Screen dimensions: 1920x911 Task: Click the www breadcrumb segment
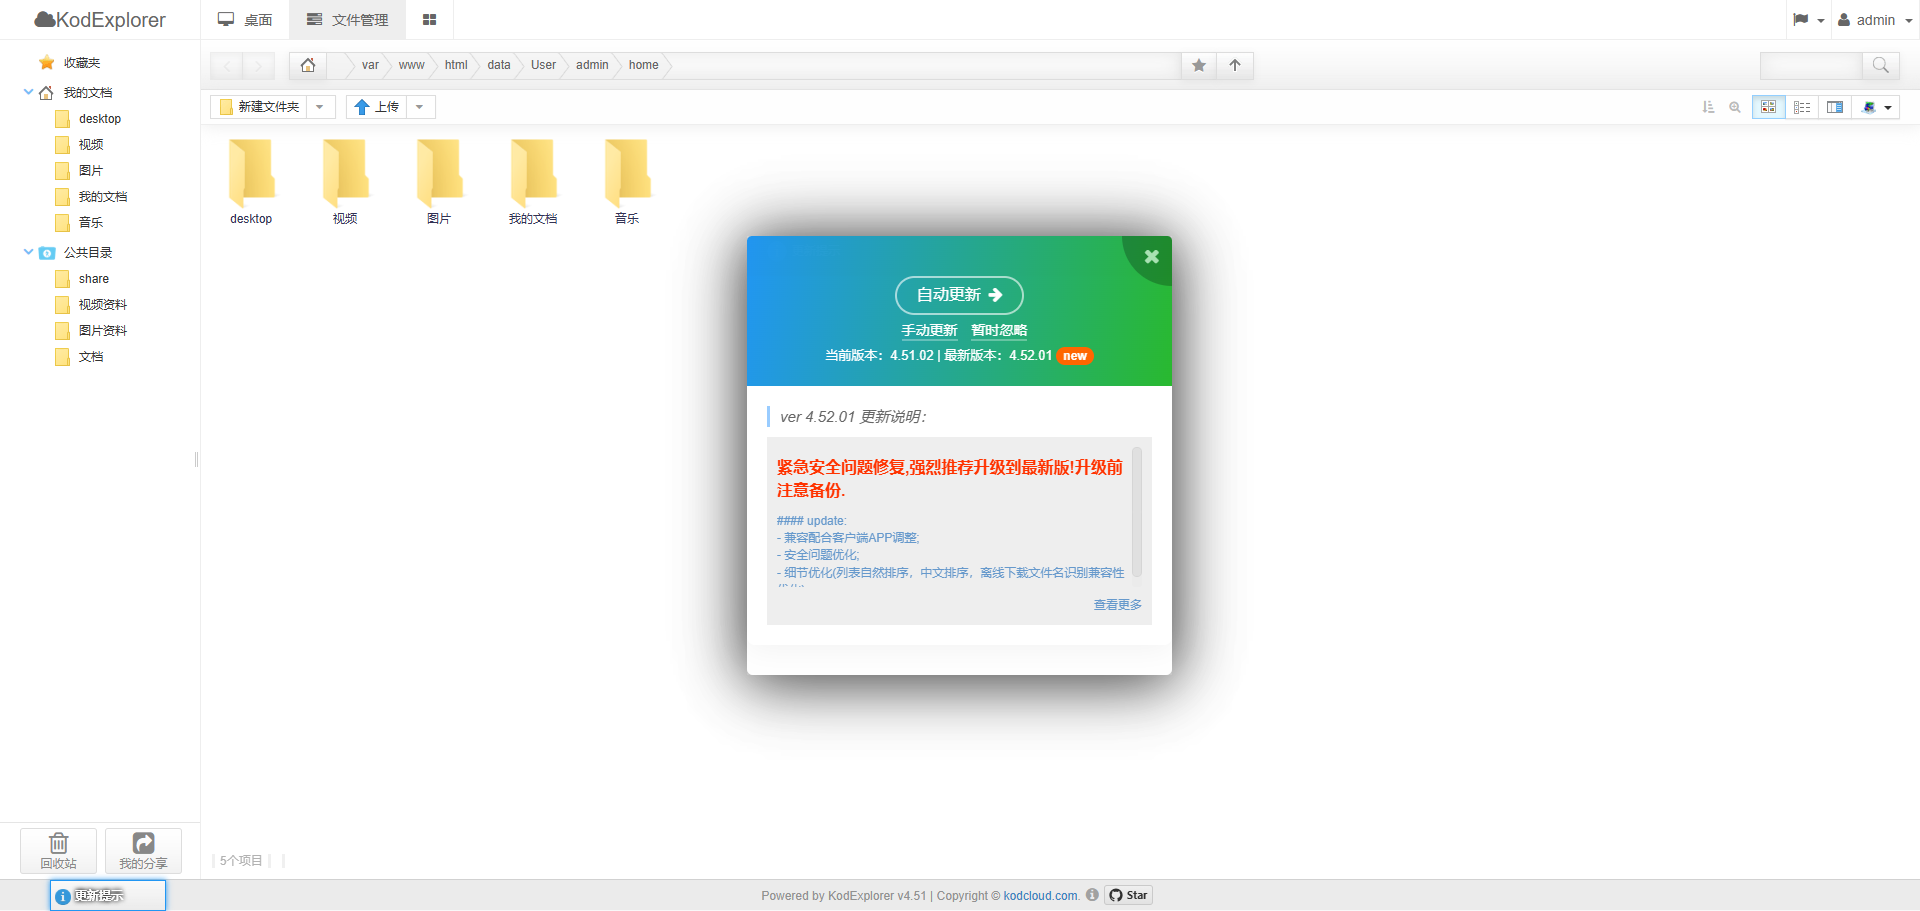pyautogui.click(x=411, y=65)
